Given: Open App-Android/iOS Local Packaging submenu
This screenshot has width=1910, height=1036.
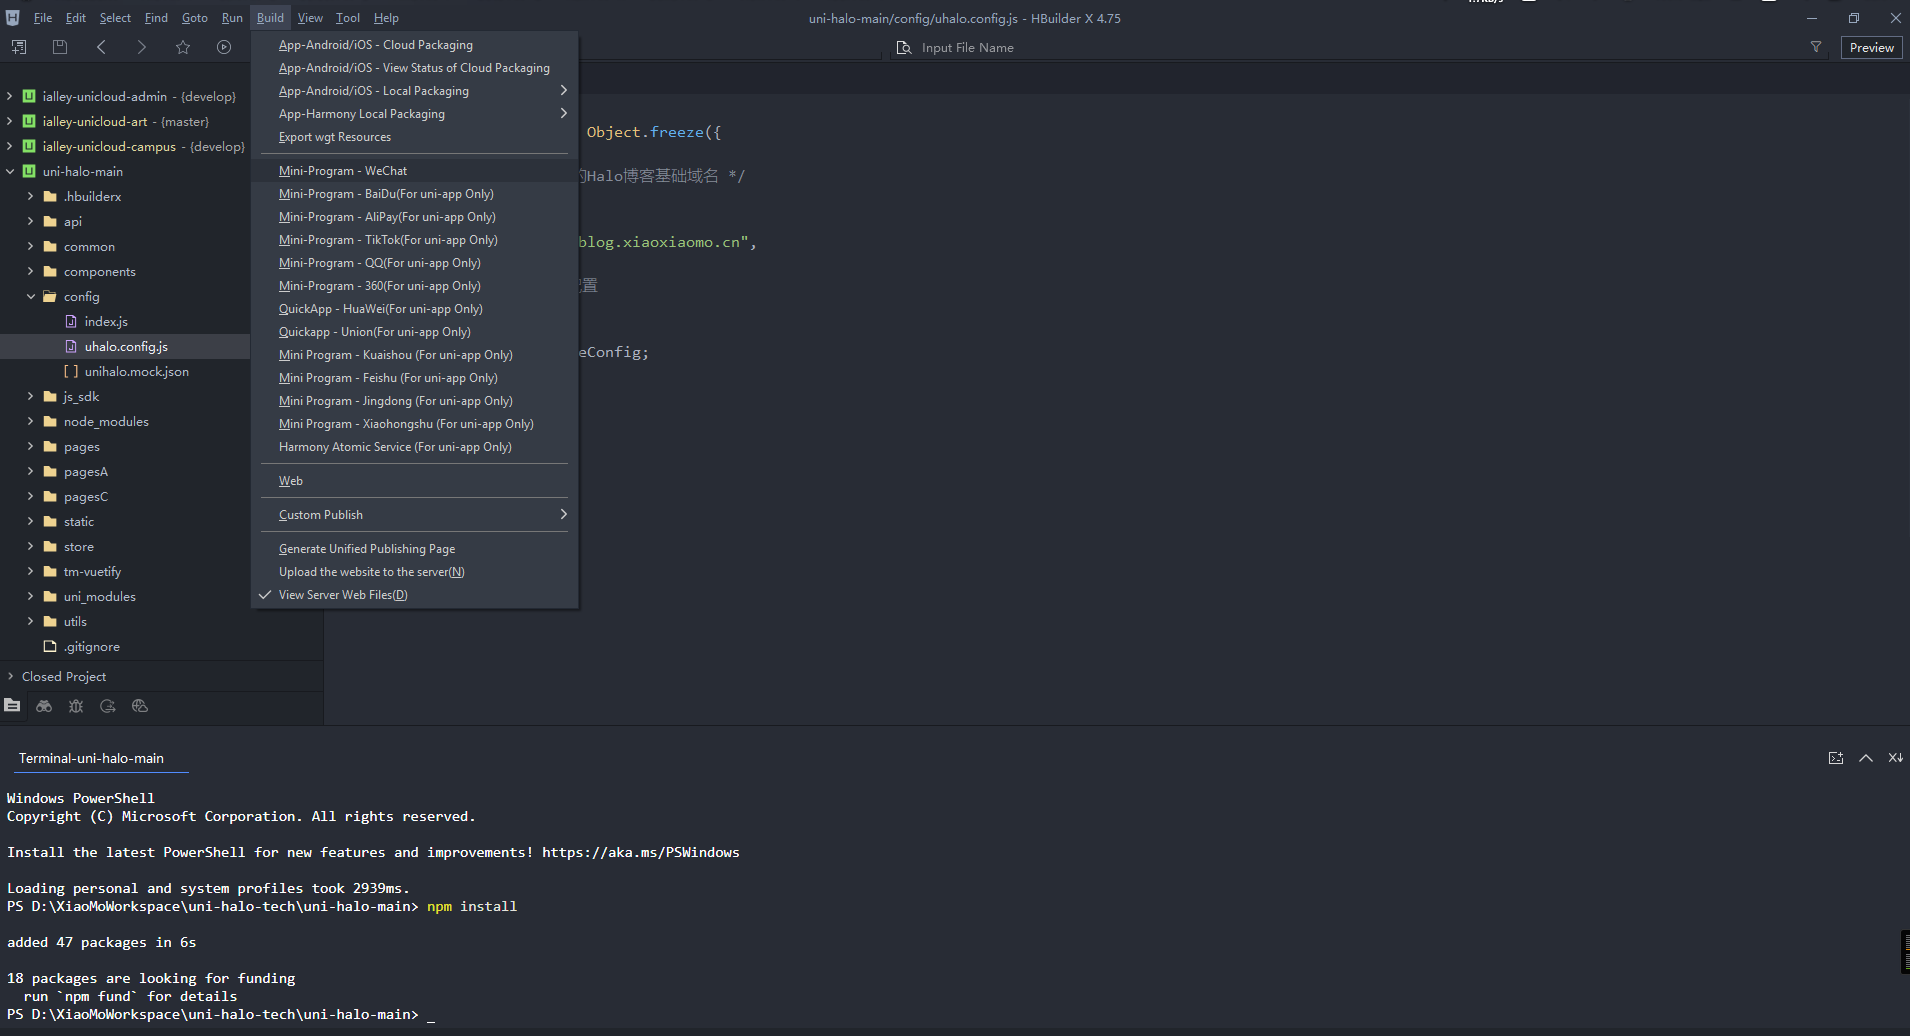Looking at the screenshot, I should 415,91.
